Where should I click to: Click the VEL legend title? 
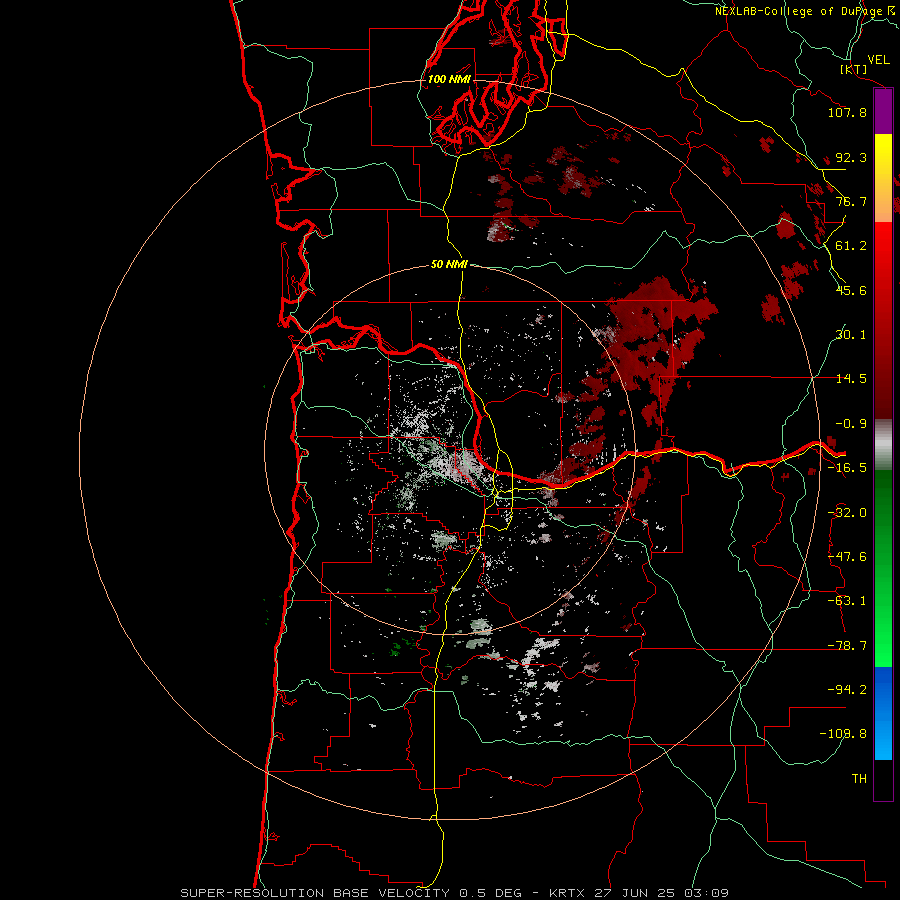point(879,60)
